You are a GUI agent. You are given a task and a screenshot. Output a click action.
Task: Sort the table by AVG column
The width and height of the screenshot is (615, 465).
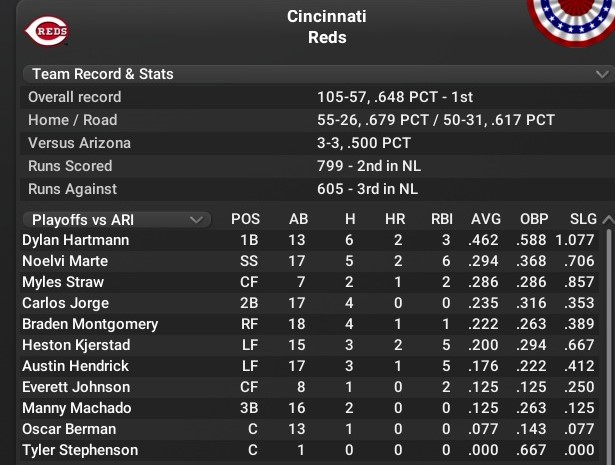[485, 219]
